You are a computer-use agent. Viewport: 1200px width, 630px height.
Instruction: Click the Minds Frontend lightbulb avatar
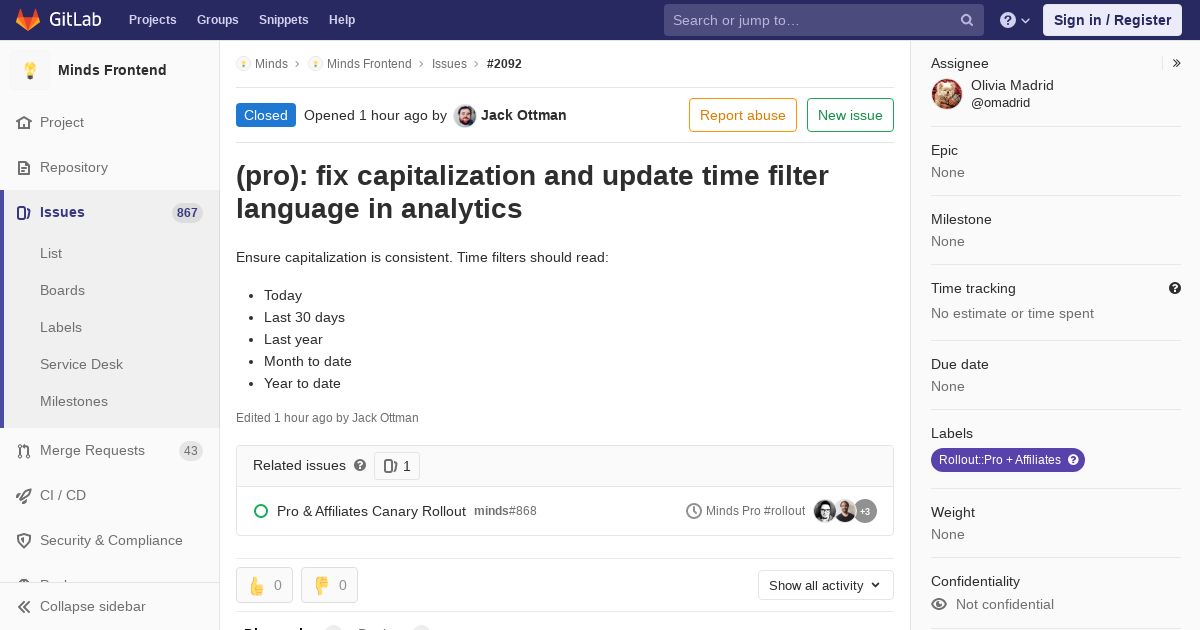[30, 70]
